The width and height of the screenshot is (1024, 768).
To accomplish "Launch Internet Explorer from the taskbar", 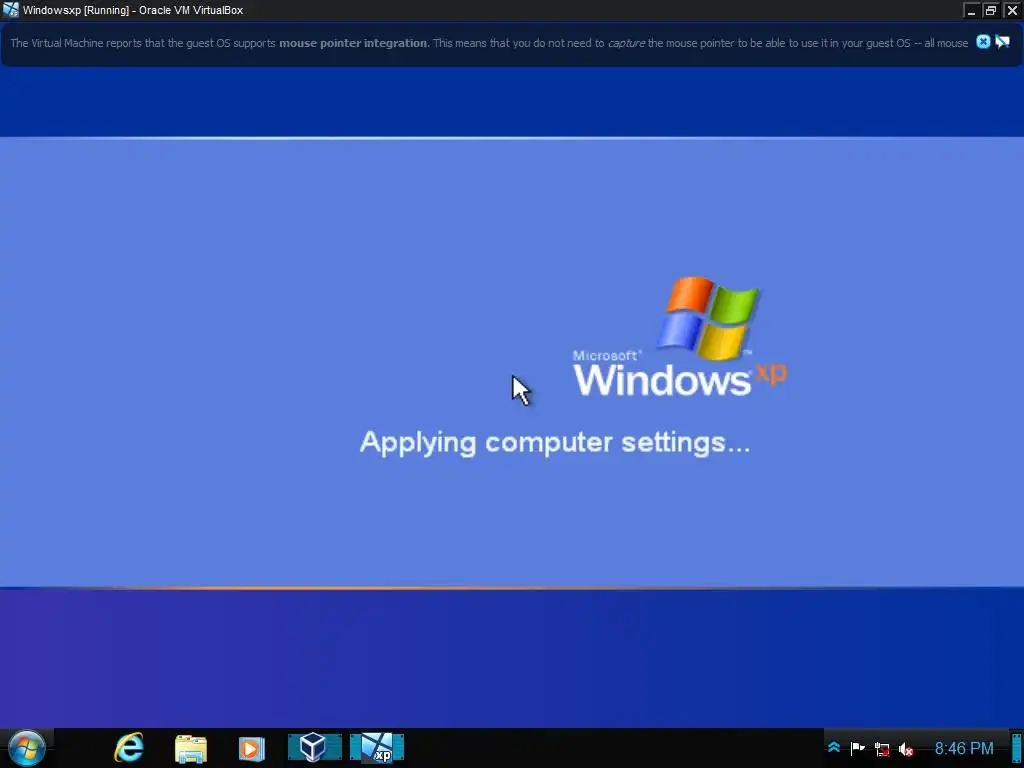I will 129,748.
